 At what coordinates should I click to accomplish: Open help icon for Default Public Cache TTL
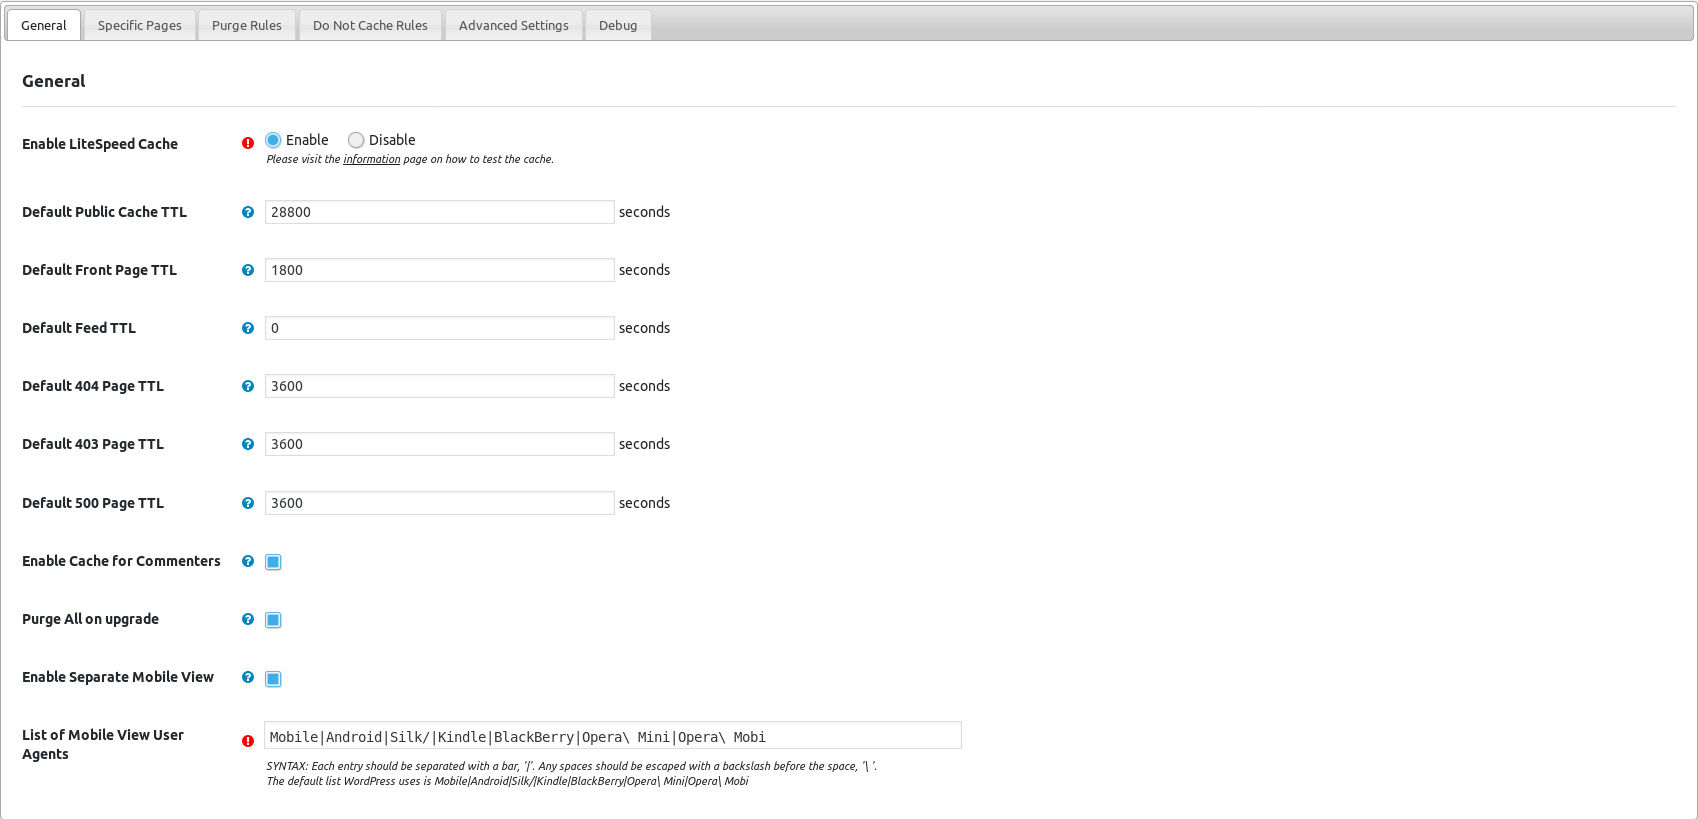(x=248, y=212)
